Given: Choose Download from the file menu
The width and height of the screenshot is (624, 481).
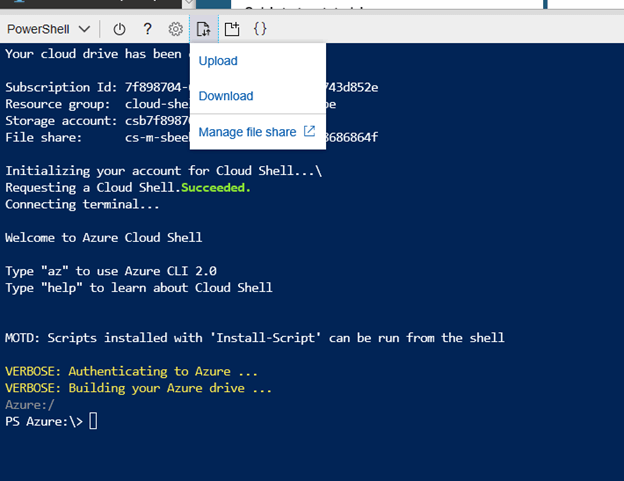Looking at the screenshot, I should (226, 96).
